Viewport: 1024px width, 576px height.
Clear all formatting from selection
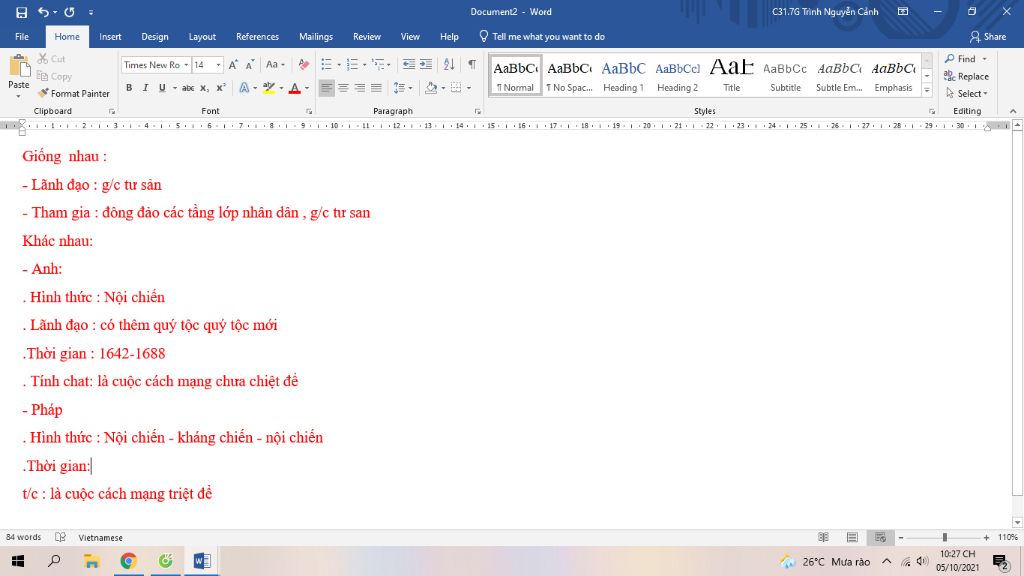pos(304,65)
